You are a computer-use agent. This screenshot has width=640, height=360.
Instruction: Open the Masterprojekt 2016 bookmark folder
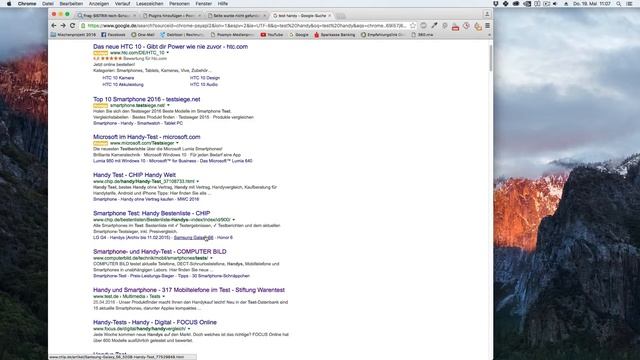pos(73,35)
